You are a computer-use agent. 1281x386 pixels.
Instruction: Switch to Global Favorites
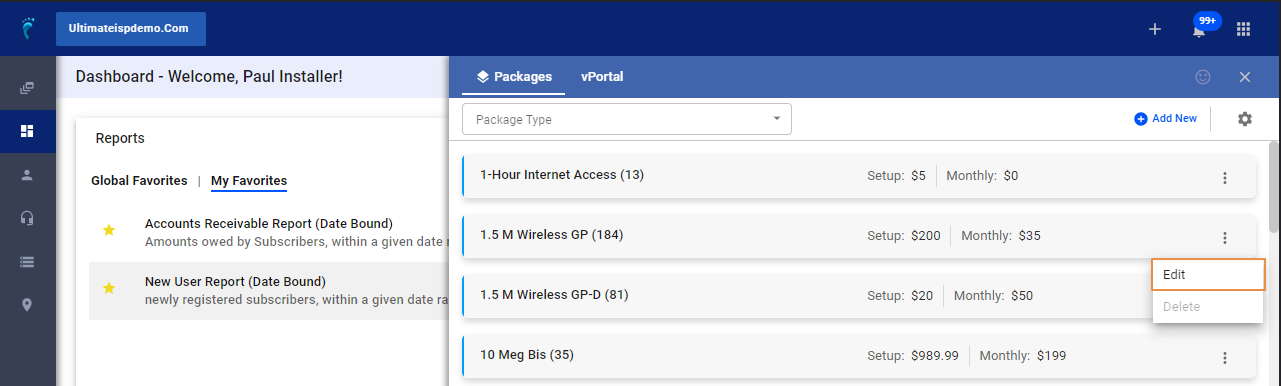(139, 181)
